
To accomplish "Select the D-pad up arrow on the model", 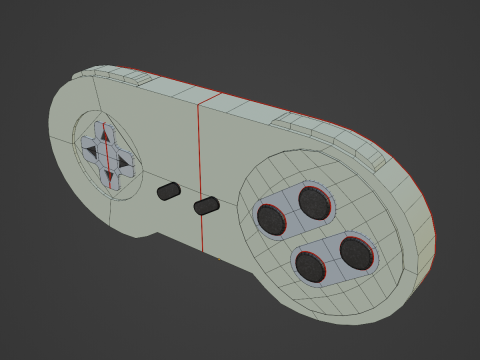I will 105,136.
